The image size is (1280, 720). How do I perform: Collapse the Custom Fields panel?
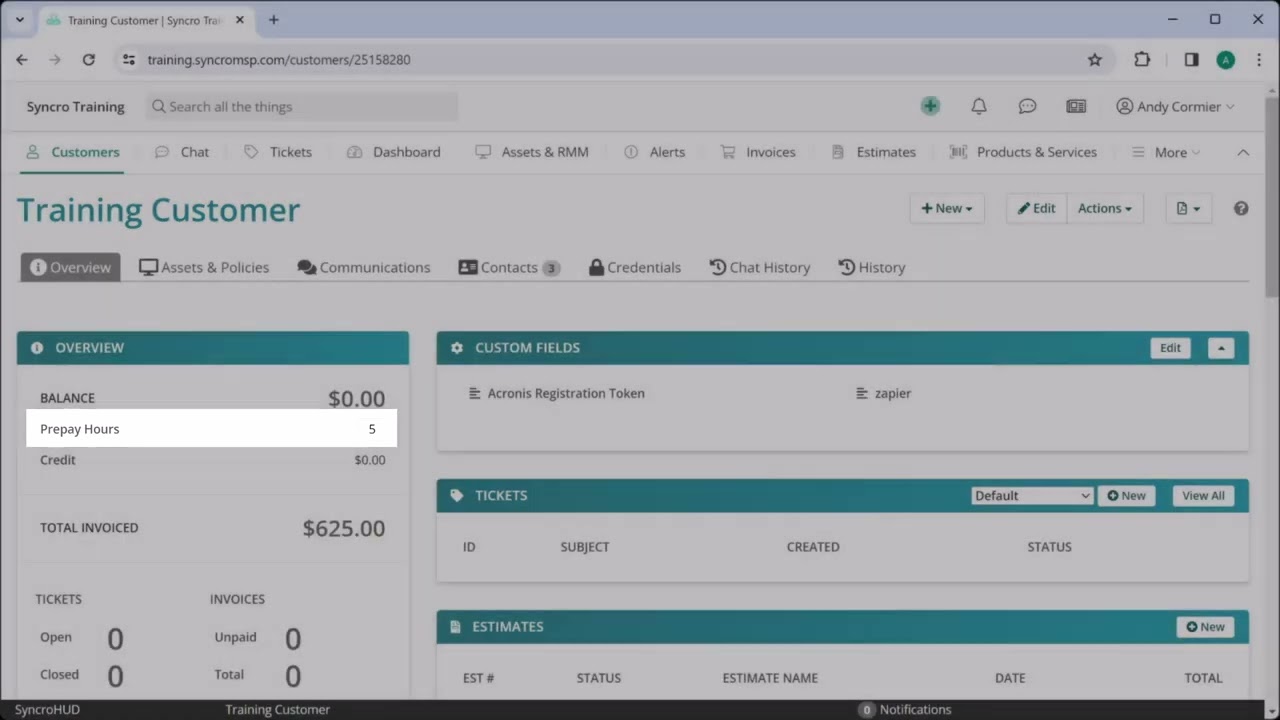click(x=1220, y=348)
